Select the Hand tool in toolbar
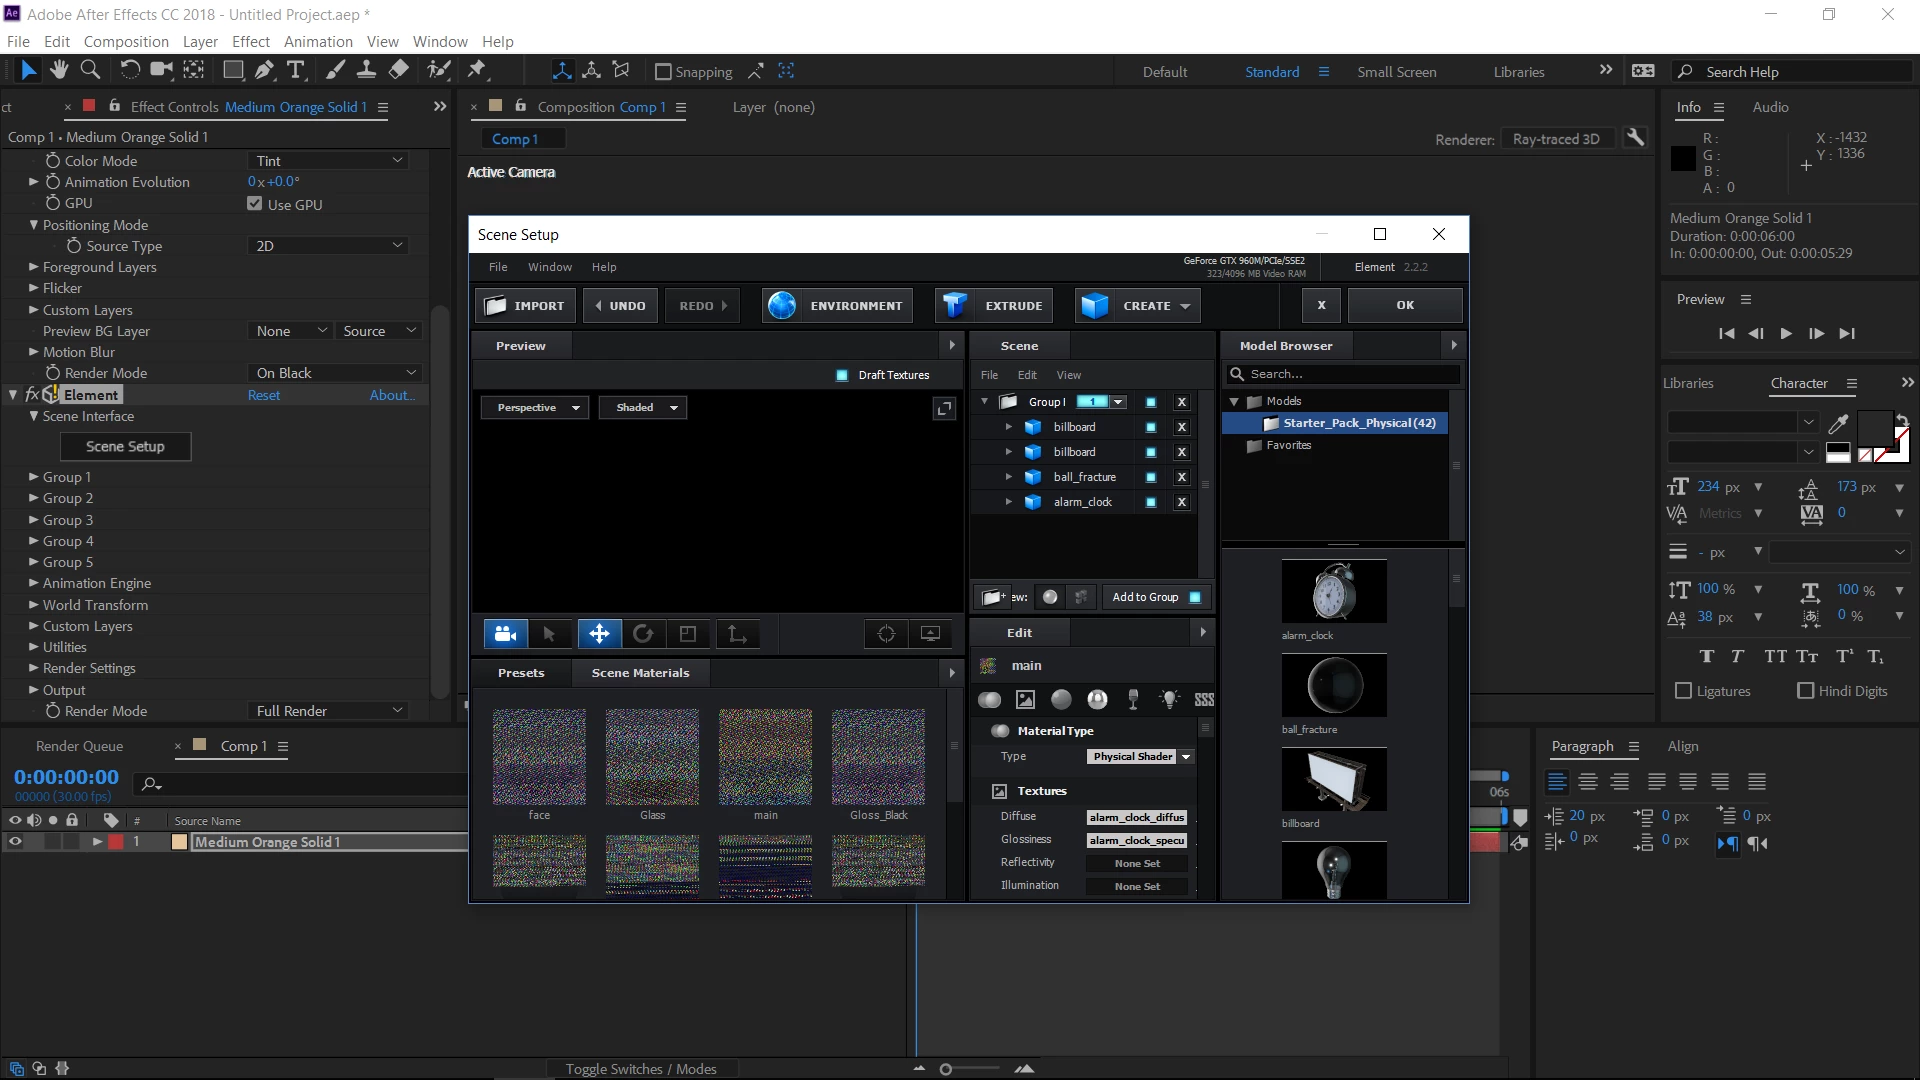Screen dimensions: 1920x1080 (x=59, y=70)
